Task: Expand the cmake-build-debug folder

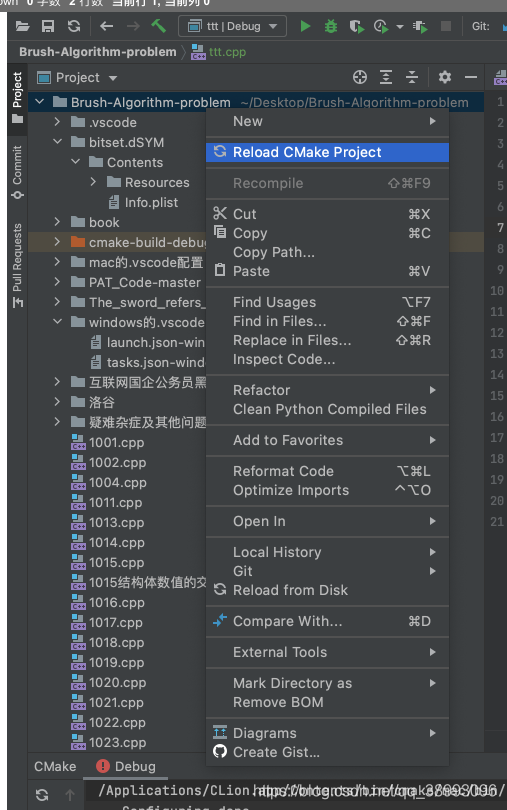Action: (x=57, y=242)
